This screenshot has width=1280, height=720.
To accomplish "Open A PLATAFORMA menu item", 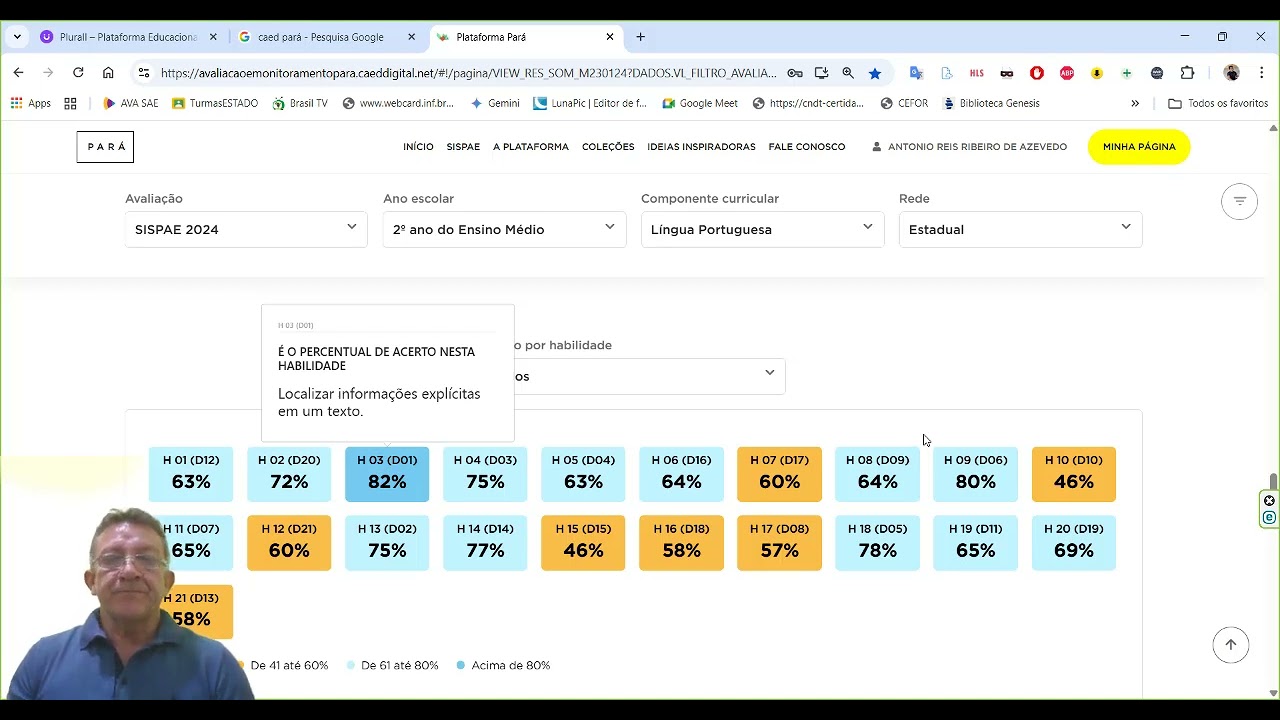I will point(531,147).
